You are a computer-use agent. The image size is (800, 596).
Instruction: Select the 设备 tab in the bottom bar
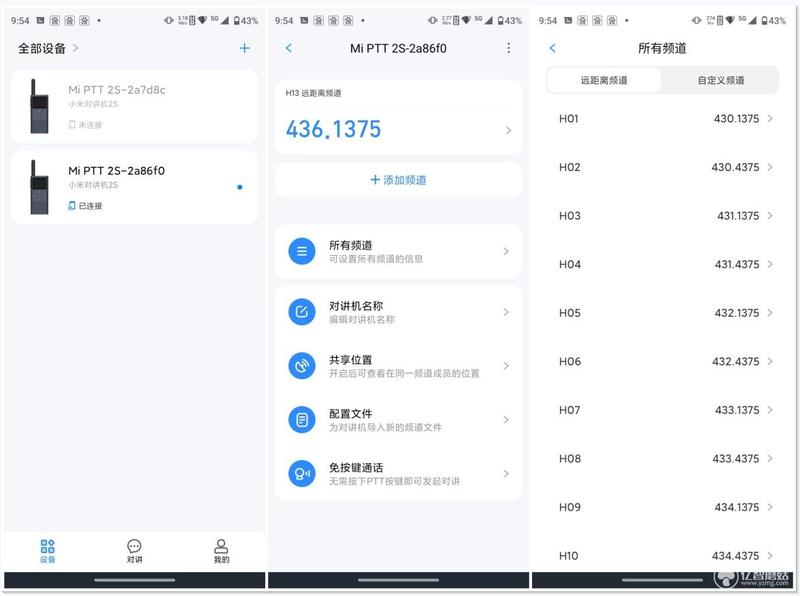(47, 551)
